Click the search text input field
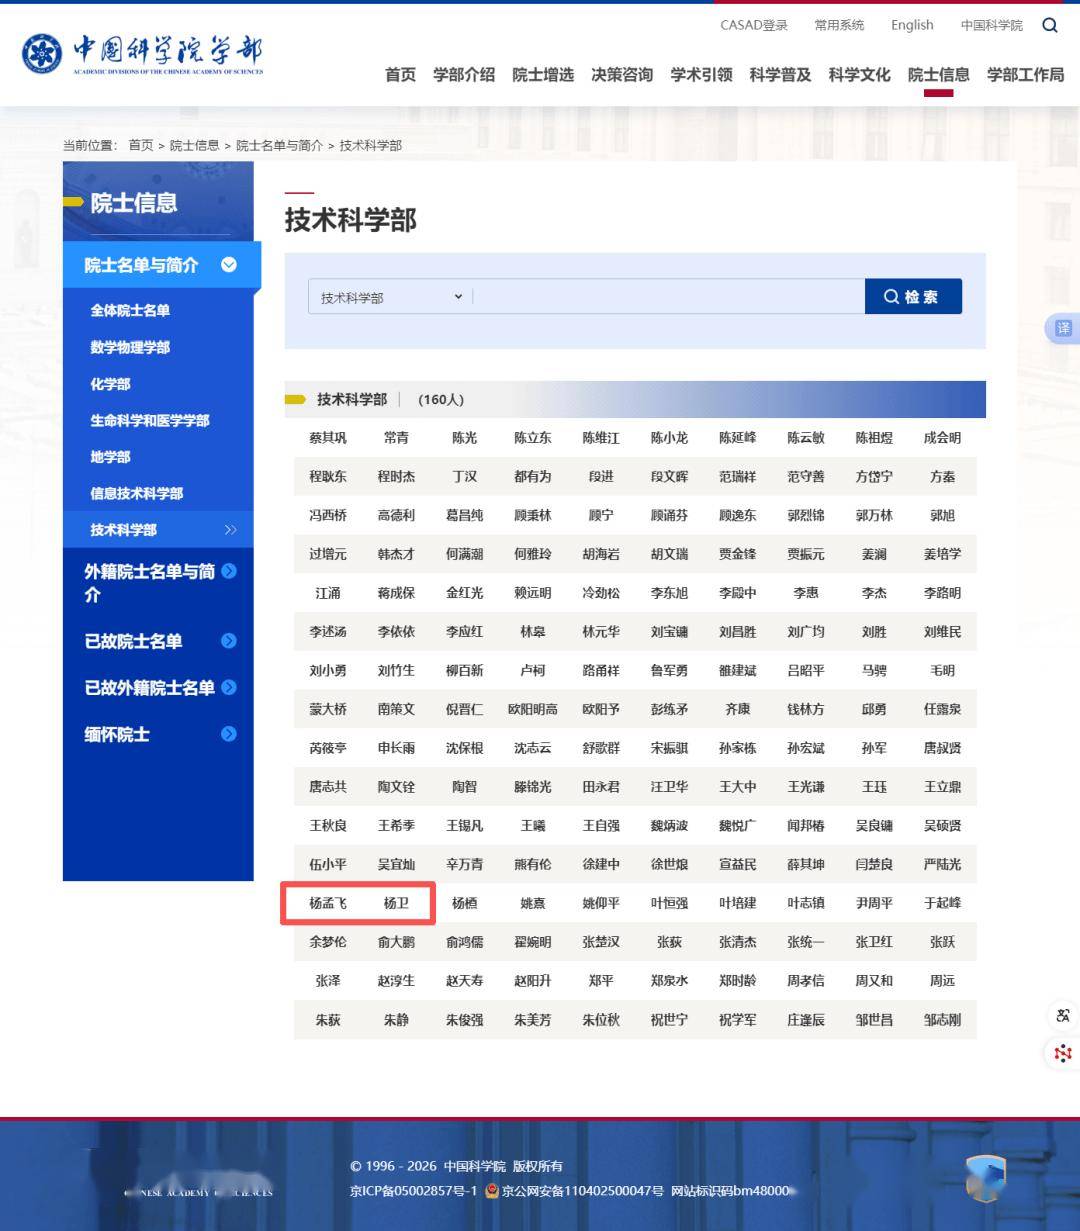The width and height of the screenshot is (1080, 1231). (x=668, y=297)
